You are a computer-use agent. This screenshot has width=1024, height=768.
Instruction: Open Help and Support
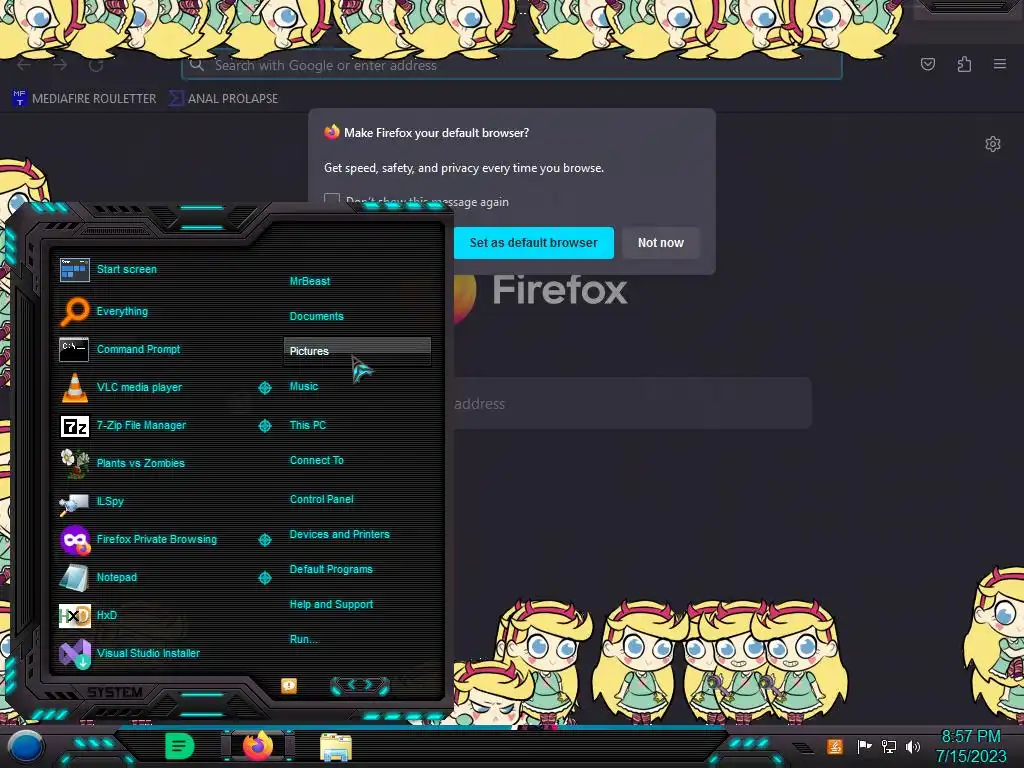point(331,605)
